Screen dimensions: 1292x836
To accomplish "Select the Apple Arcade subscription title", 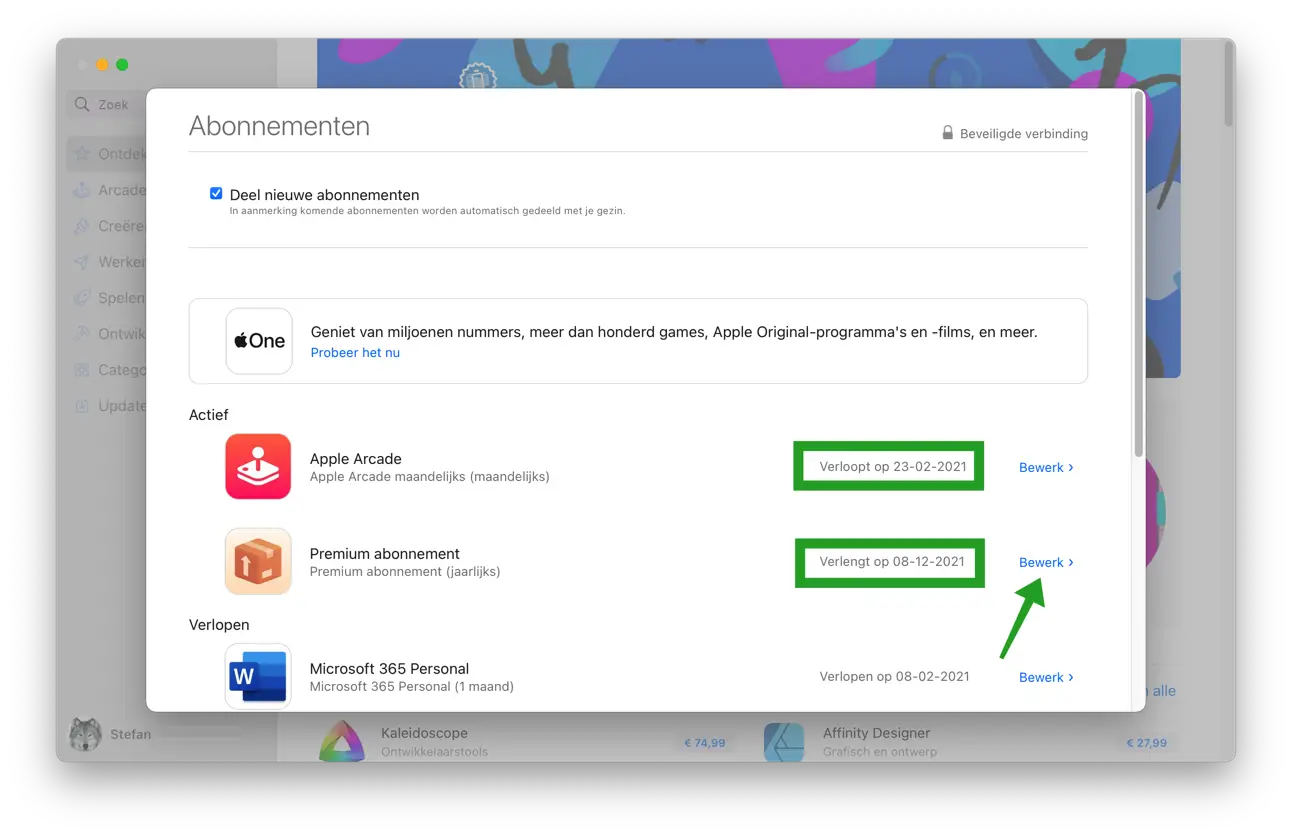I will [x=355, y=459].
